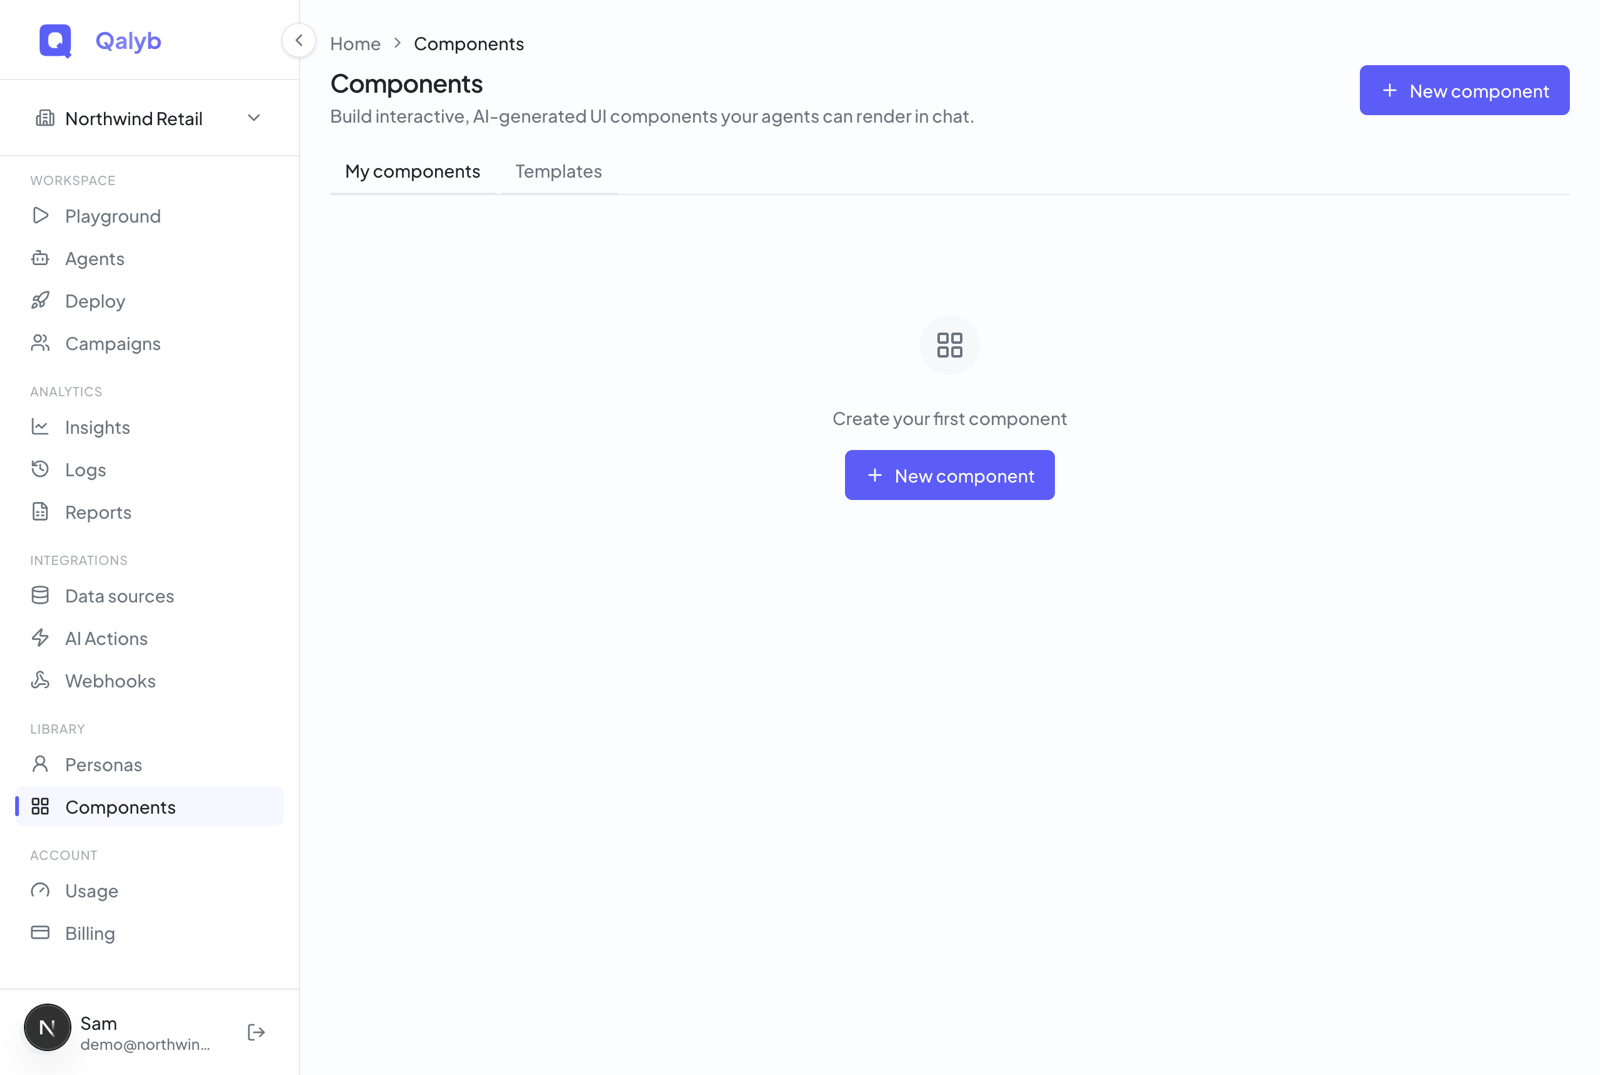Open AI Actions in sidebar
The height and width of the screenshot is (1075, 1600).
coord(150,638)
